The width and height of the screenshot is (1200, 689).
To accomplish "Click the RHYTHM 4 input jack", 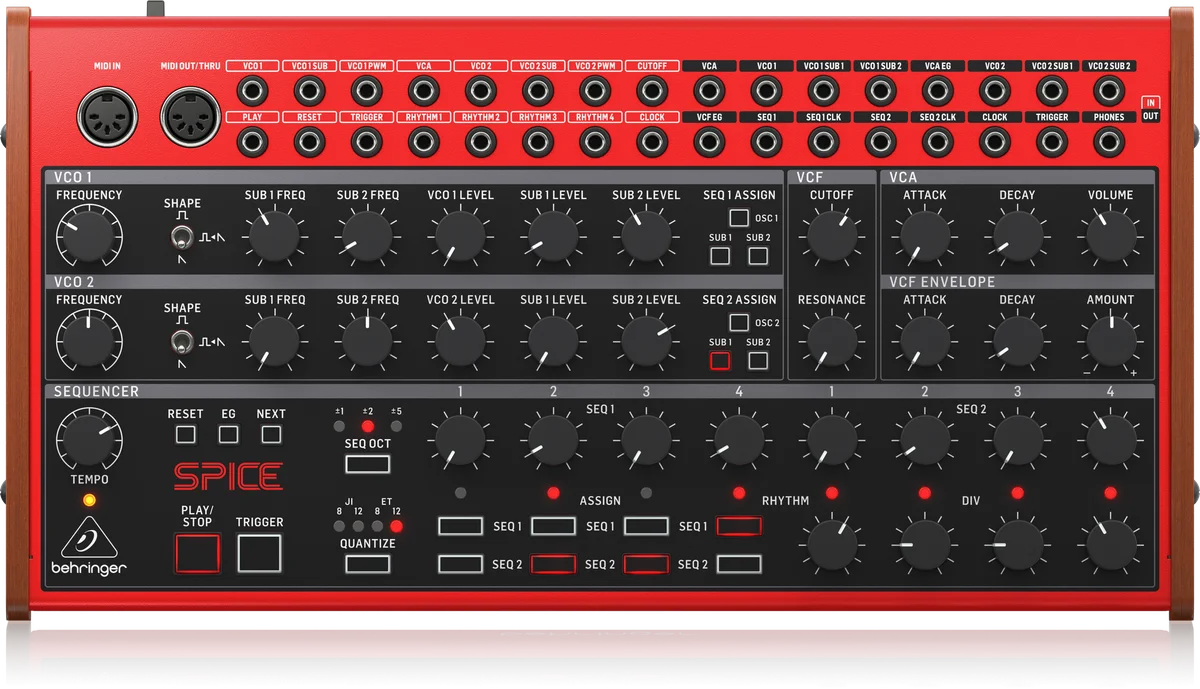I will pyautogui.click(x=595, y=142).
